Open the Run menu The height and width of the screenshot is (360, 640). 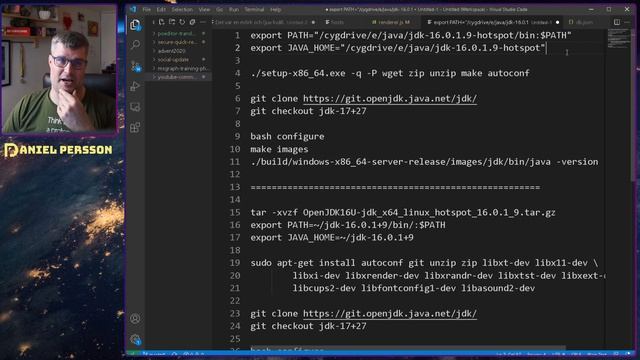tap(234, 9)
